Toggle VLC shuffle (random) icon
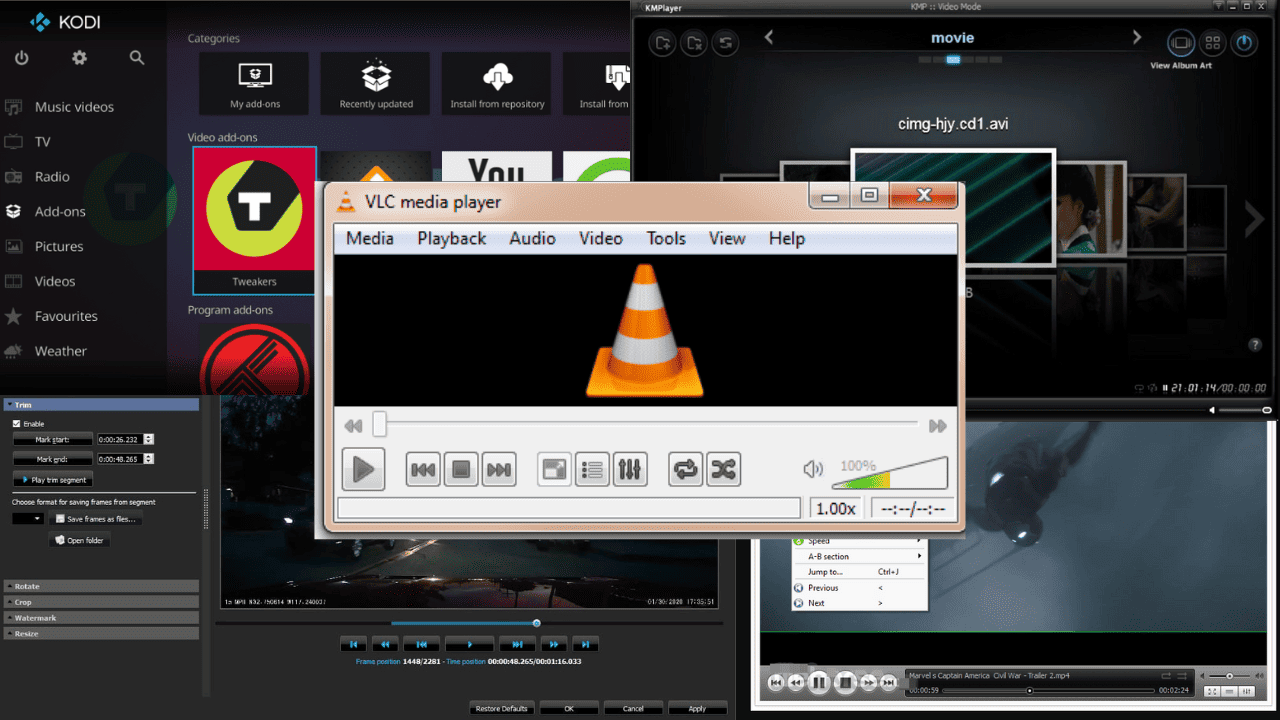1280x720 pixels. tap(723, 469)
